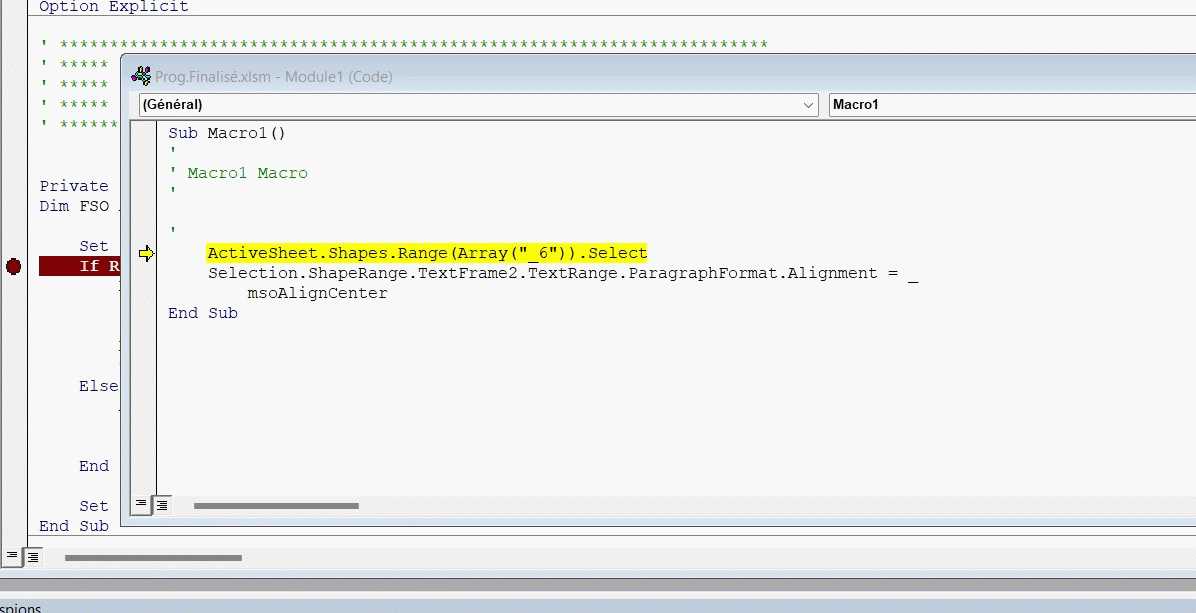Click the 'Sub Macro1()' line

(x=227, y=133)
